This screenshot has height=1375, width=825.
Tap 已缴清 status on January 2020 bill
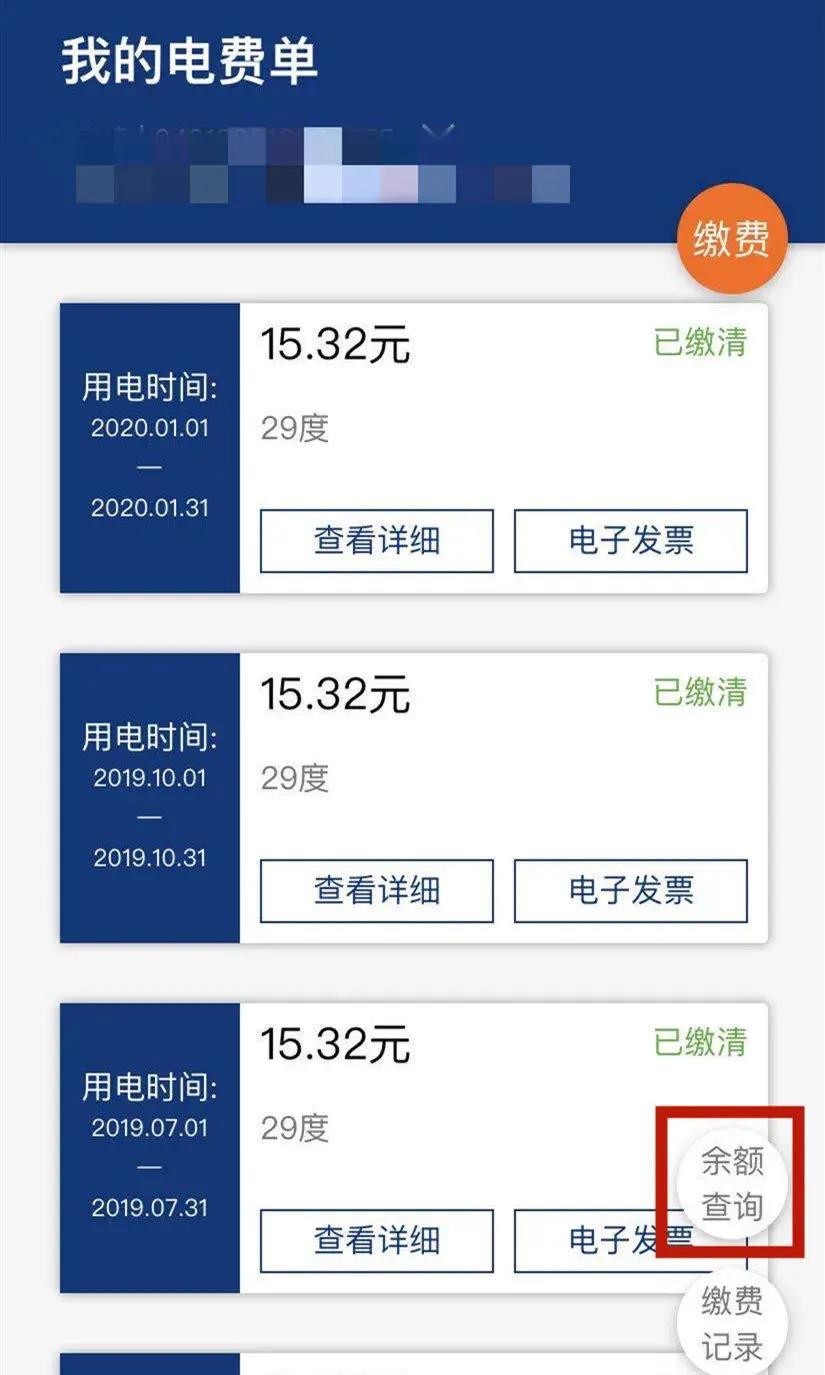point(700,343)
